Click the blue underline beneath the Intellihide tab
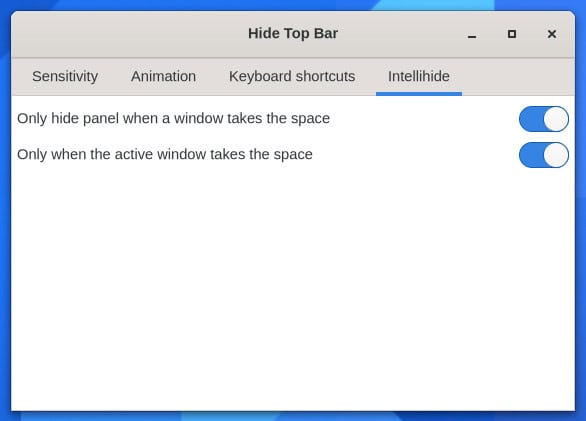The height and width of the screenshot is (421, 586). [419, 94]
